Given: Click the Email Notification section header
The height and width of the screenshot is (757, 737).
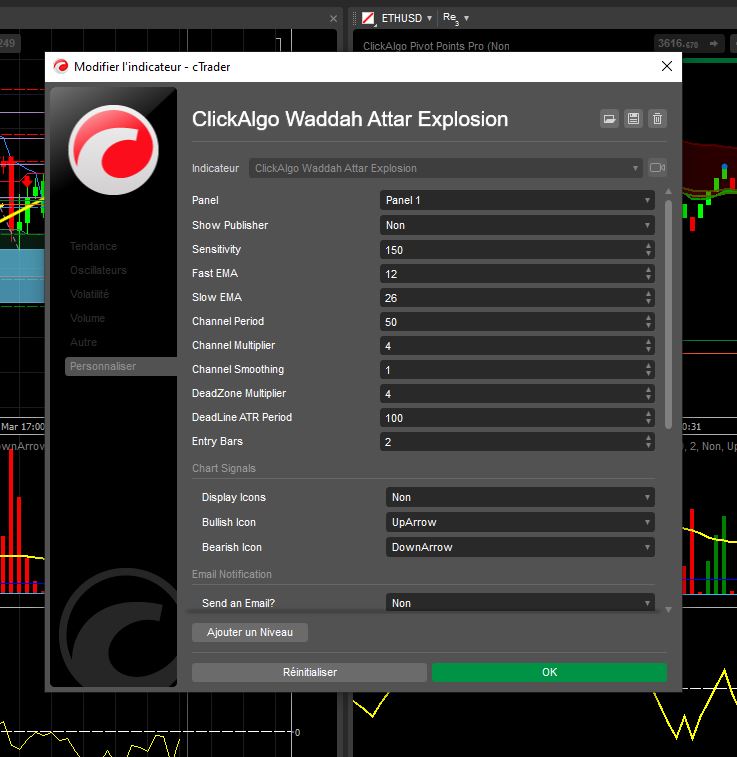Looking at the screenshot, I should [x=232, y=574].
